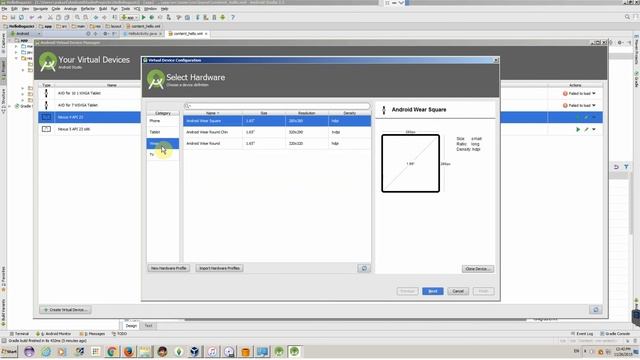
Task: Switch to the content_hello.xml editor tab
Action: coord(188,33)
